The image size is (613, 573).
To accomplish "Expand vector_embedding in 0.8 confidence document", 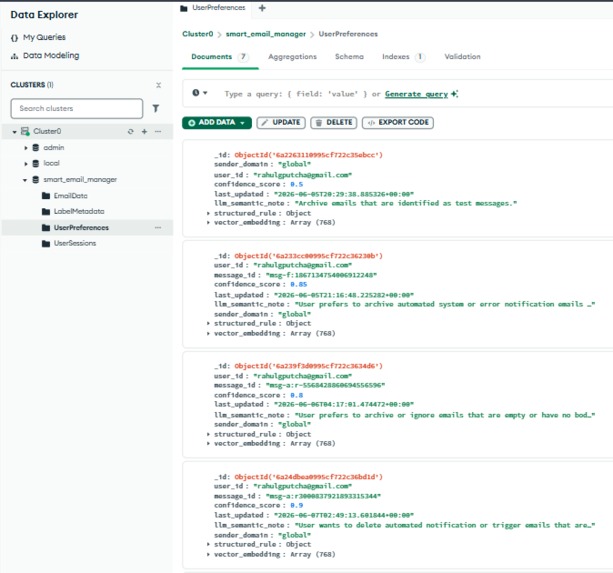I will 208,443.
